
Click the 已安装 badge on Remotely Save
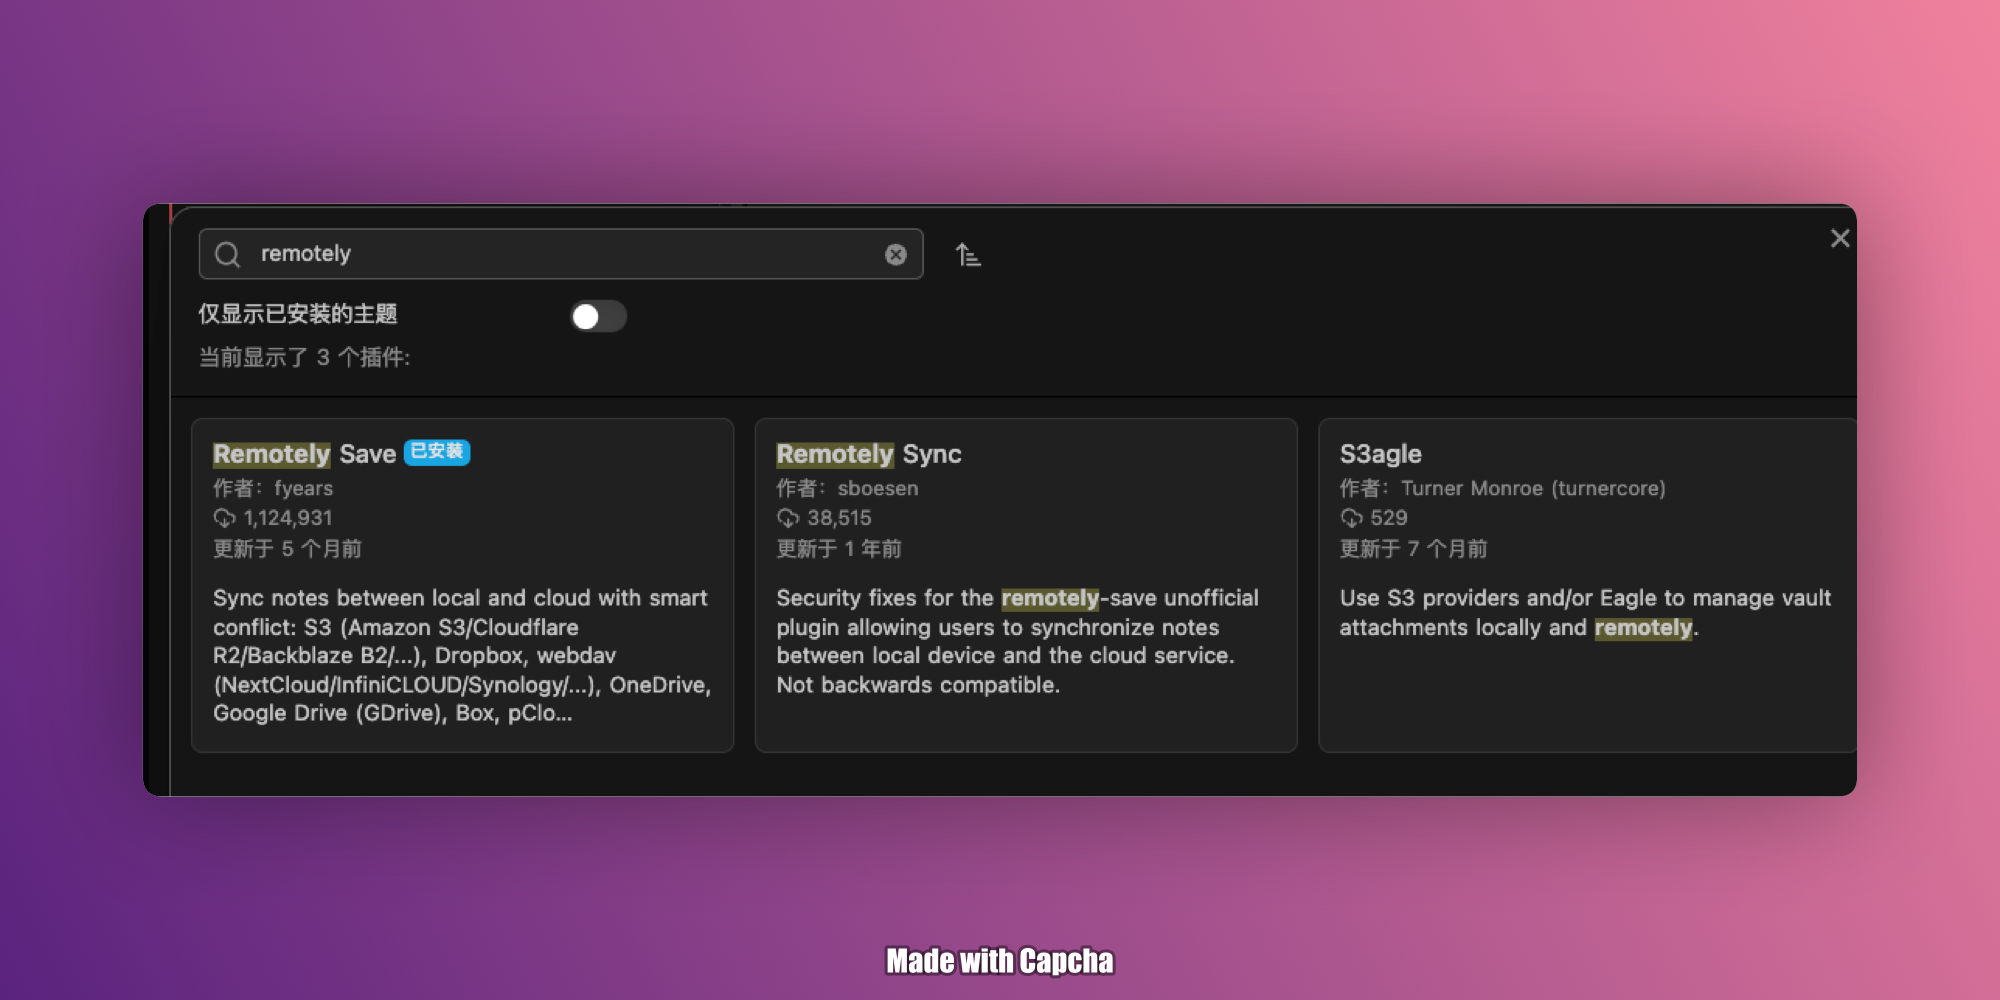pos(437,452)
